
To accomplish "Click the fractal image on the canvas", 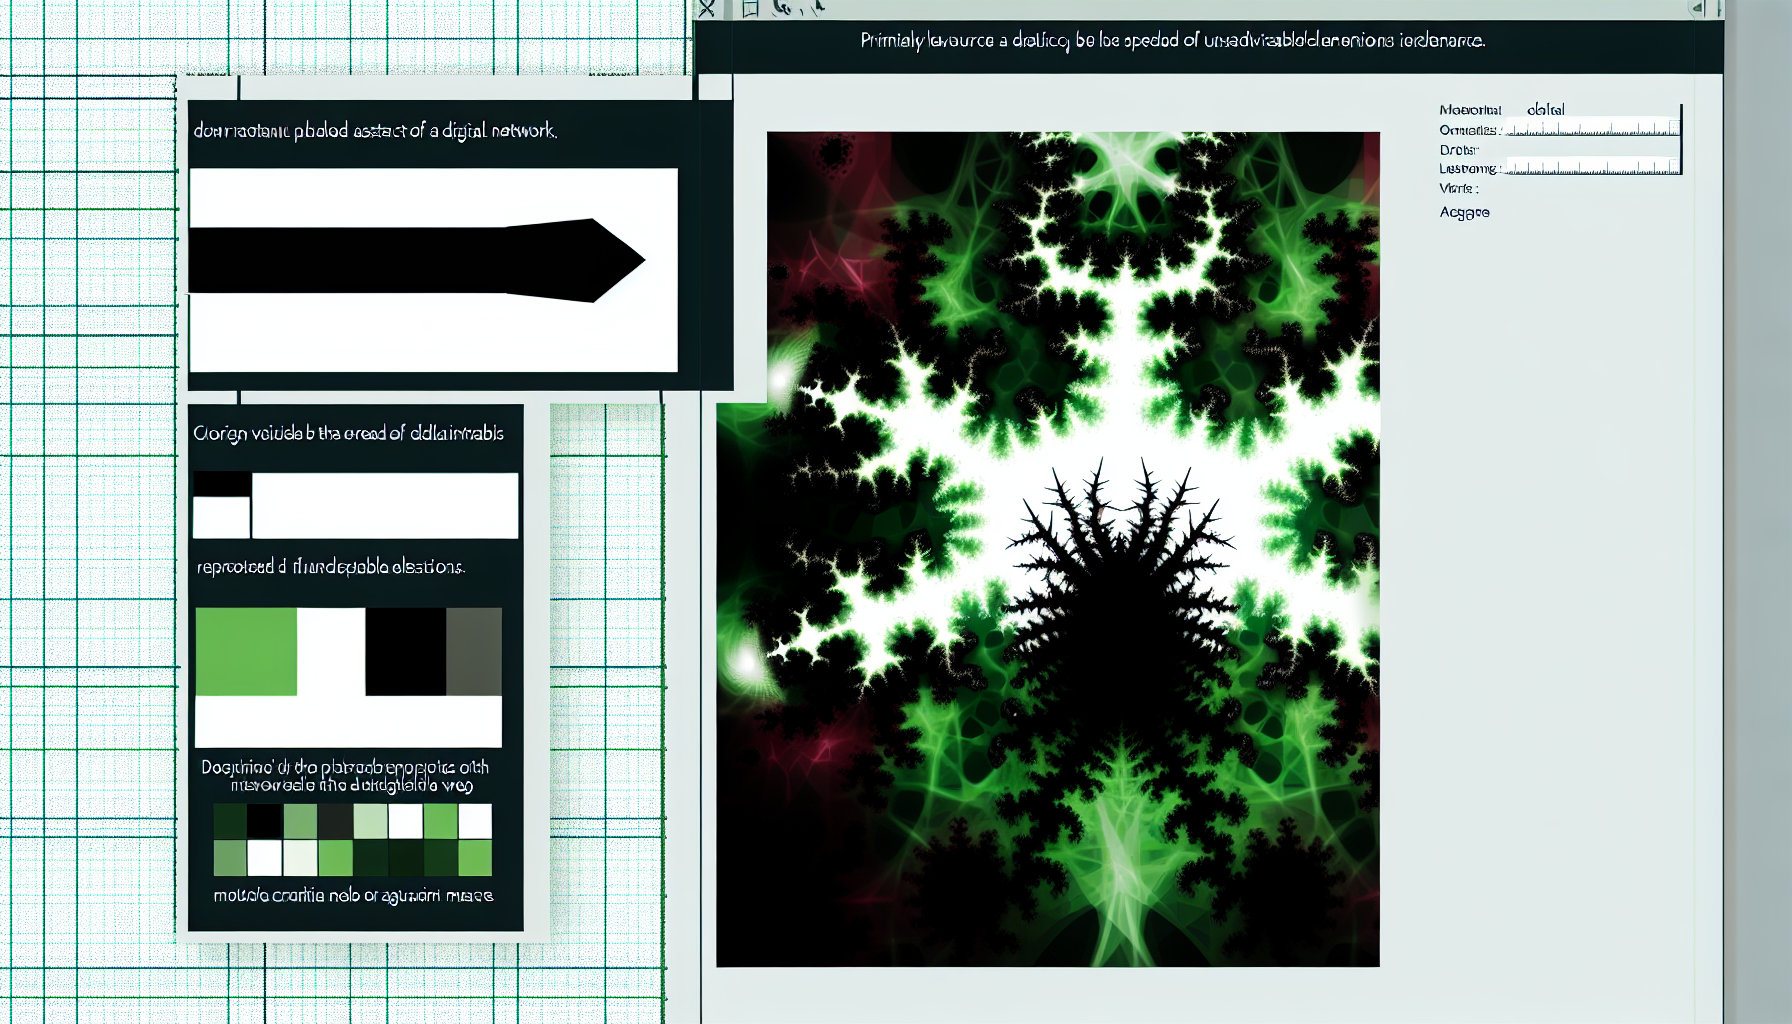I will pyautogui.click(x=1072, y=550).
